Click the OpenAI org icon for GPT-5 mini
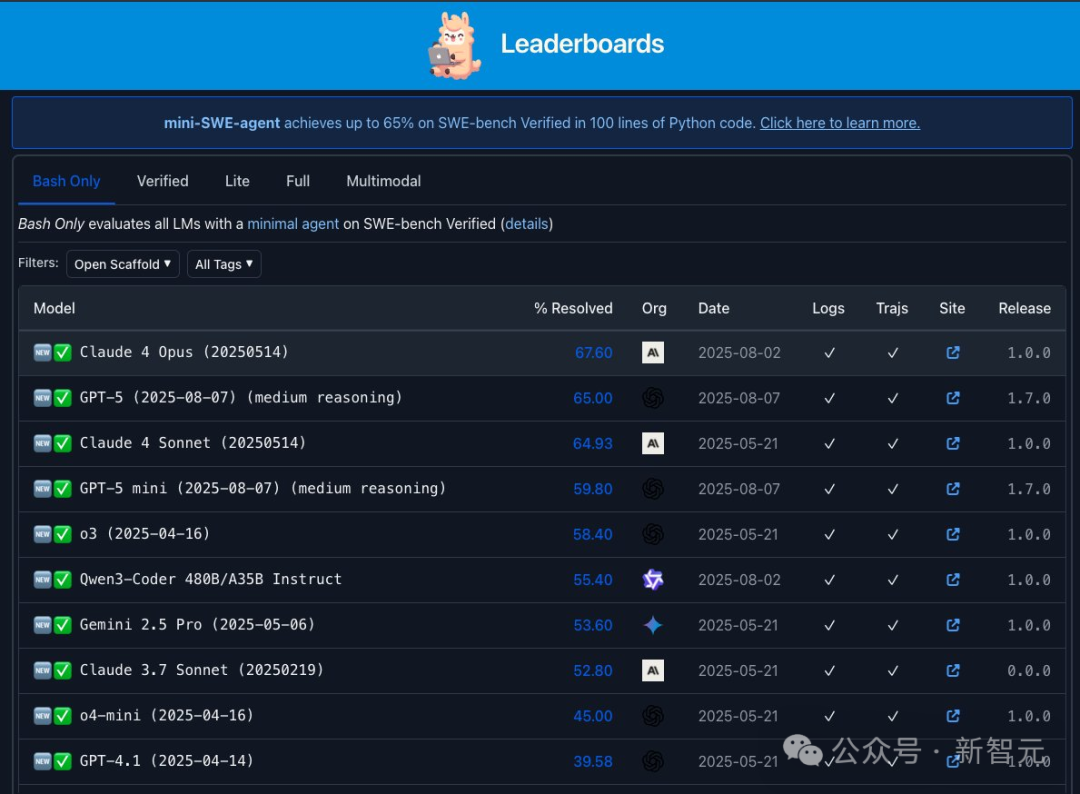Screen dimensions: 1080x794 [653, 489]
